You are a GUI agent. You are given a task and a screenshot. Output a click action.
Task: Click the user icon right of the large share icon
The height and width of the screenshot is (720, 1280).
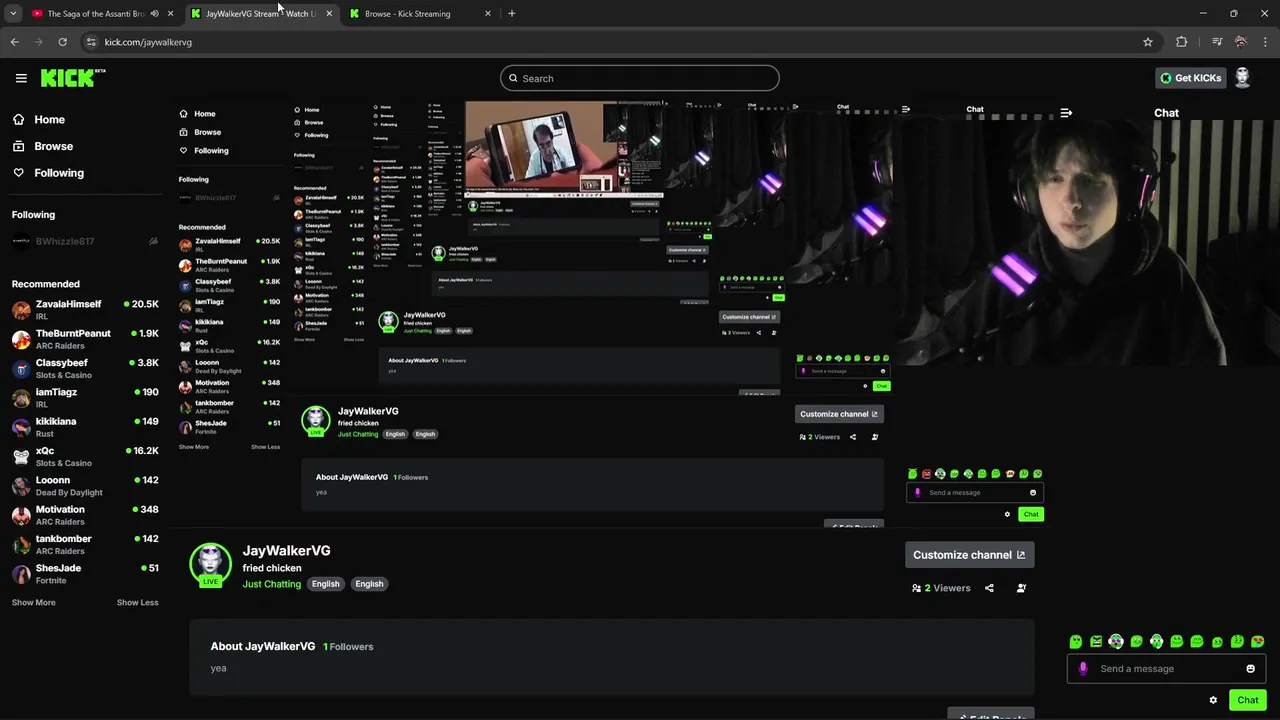point(1021,588)
